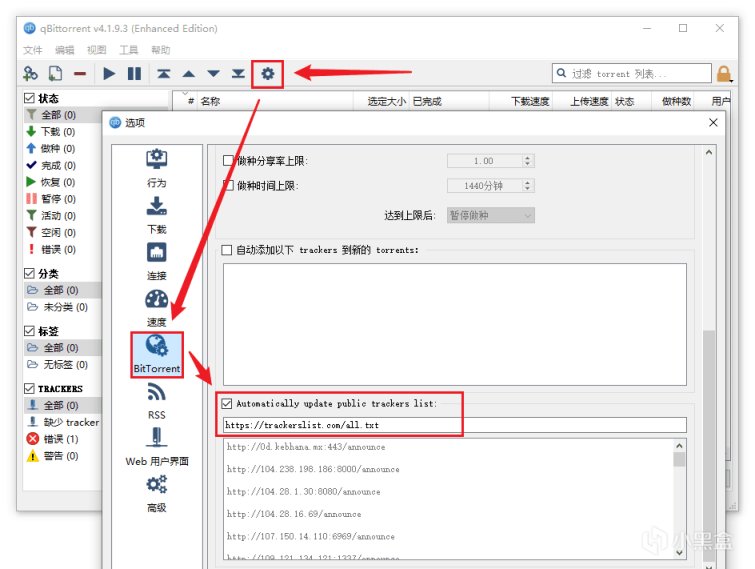Open options with the gear toolbar icon
This screenshot has height=569, width=755.
[268, 74]
